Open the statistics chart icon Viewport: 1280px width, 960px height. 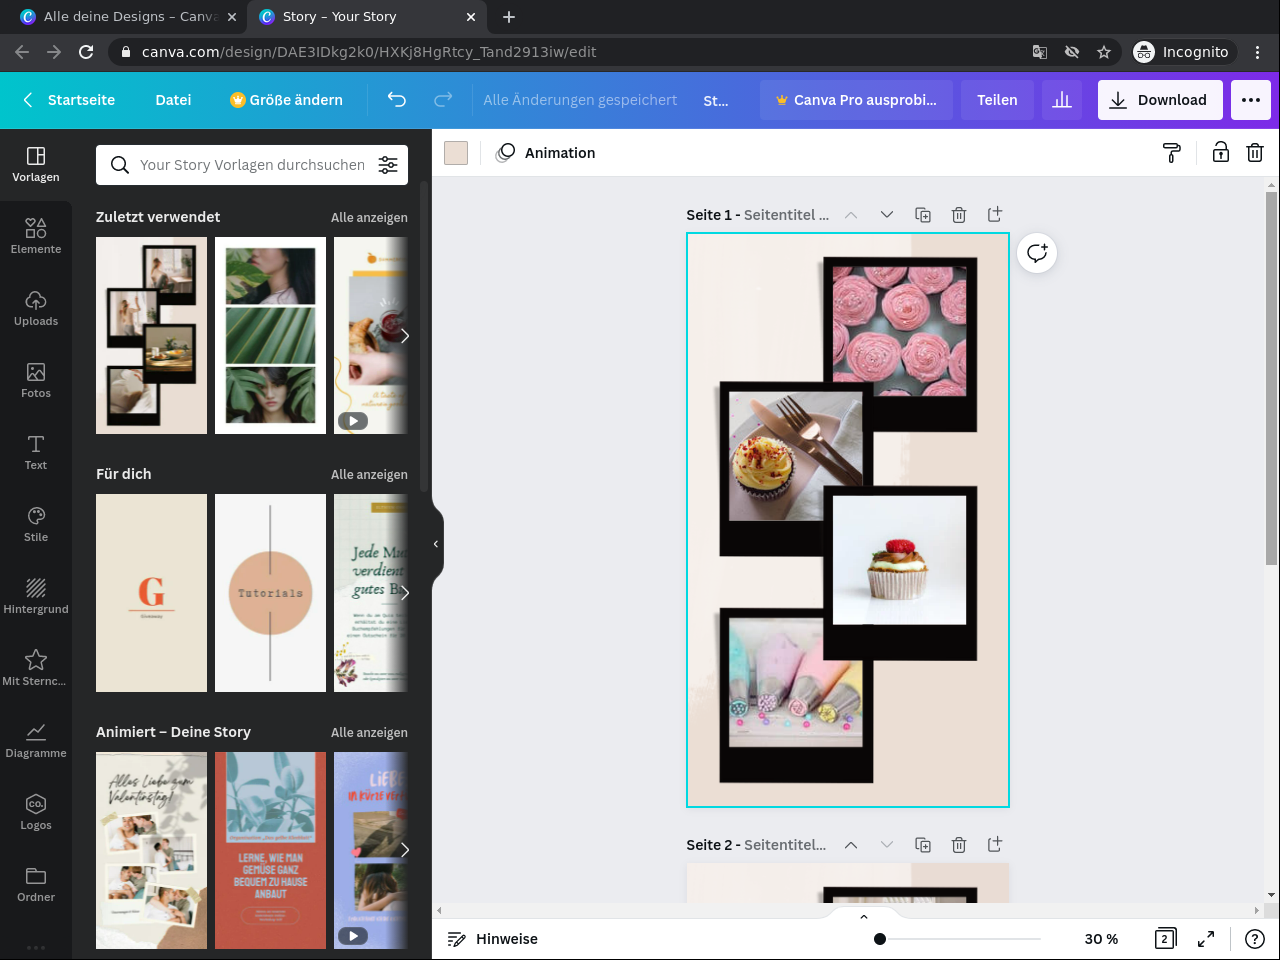pyautogui.click(x=1062, y=100)
